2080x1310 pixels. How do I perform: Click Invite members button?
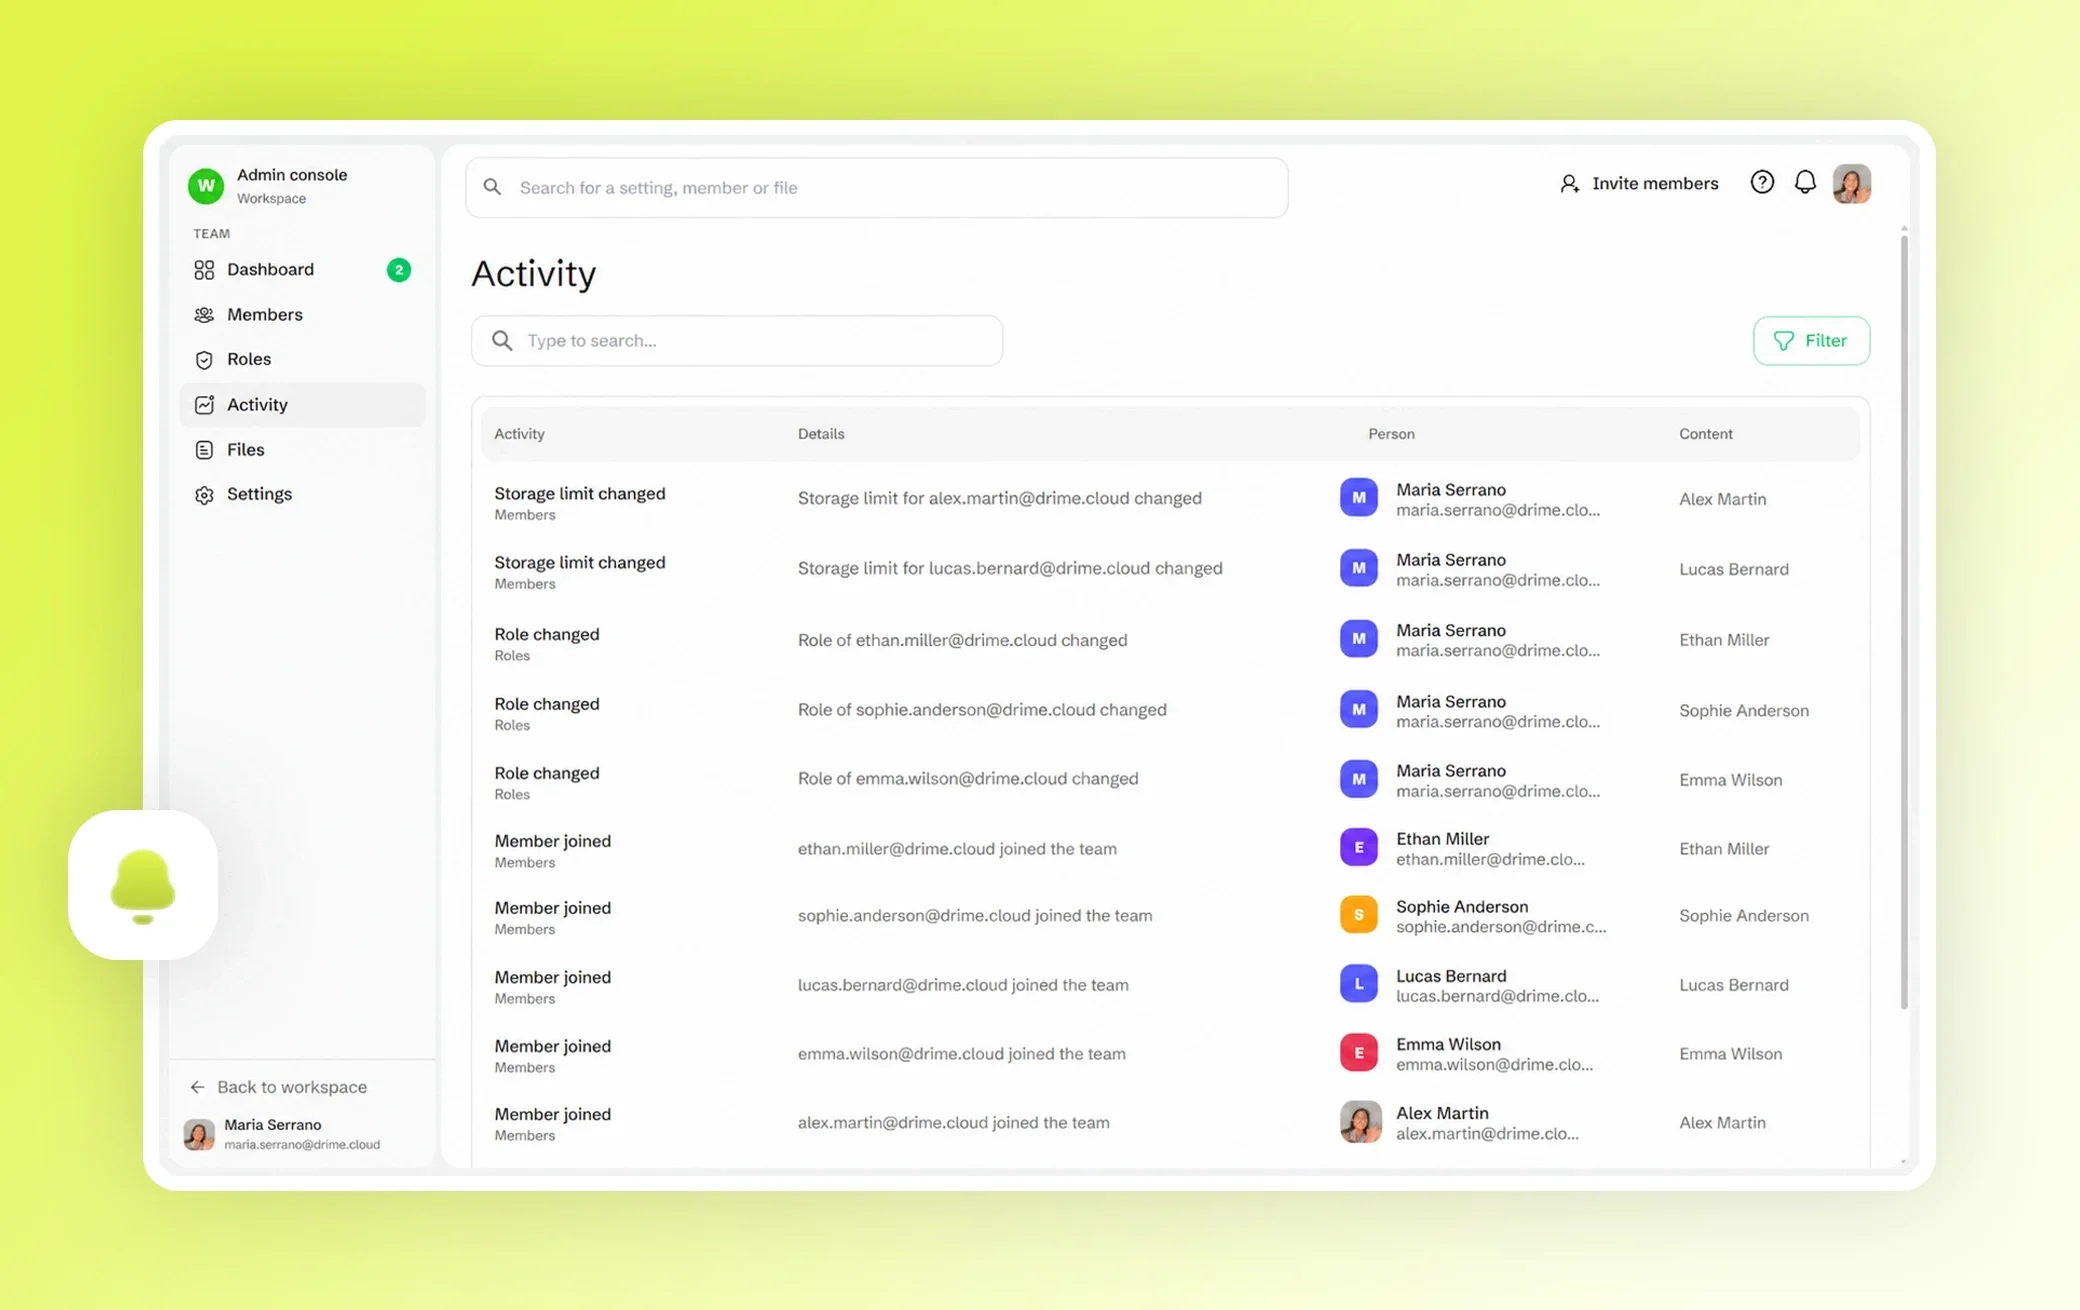tap(1639, 184)
